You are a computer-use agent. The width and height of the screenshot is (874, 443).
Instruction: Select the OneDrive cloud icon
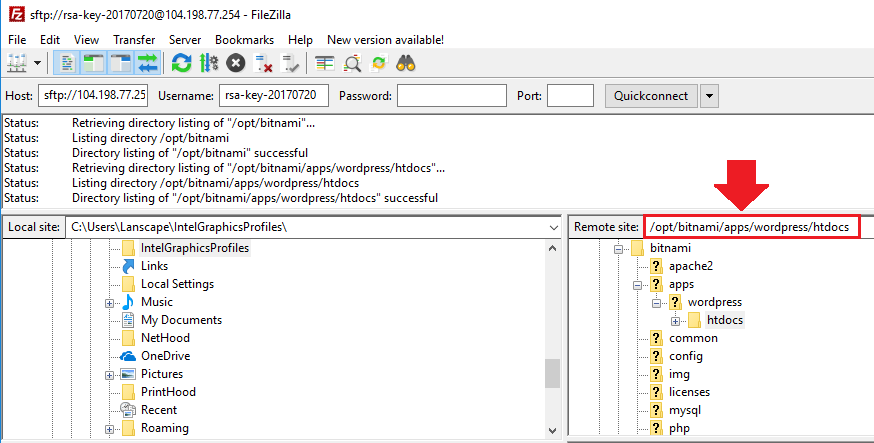(x=128, y=356)
